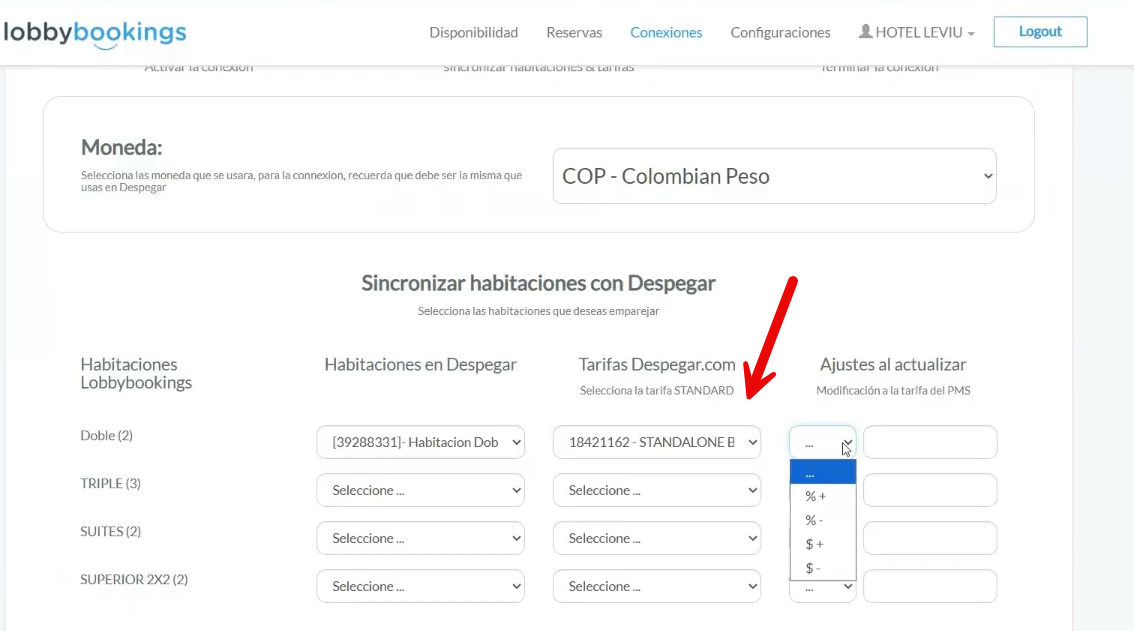Open the Disponibilidad menu item
Screen dimensions: 1134x631
pyautogui.click(x=474, y=33)
